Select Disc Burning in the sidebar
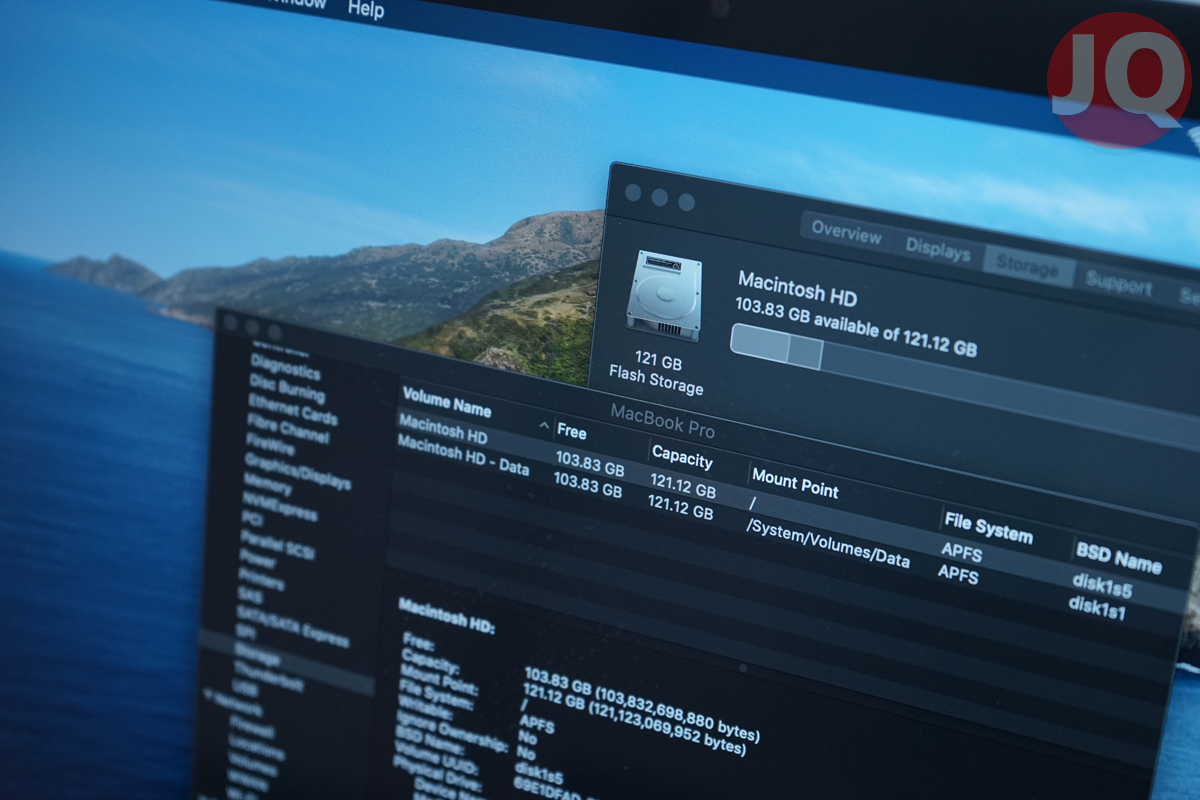Viewport: 1200px width, 800px height. pos(287,389)
